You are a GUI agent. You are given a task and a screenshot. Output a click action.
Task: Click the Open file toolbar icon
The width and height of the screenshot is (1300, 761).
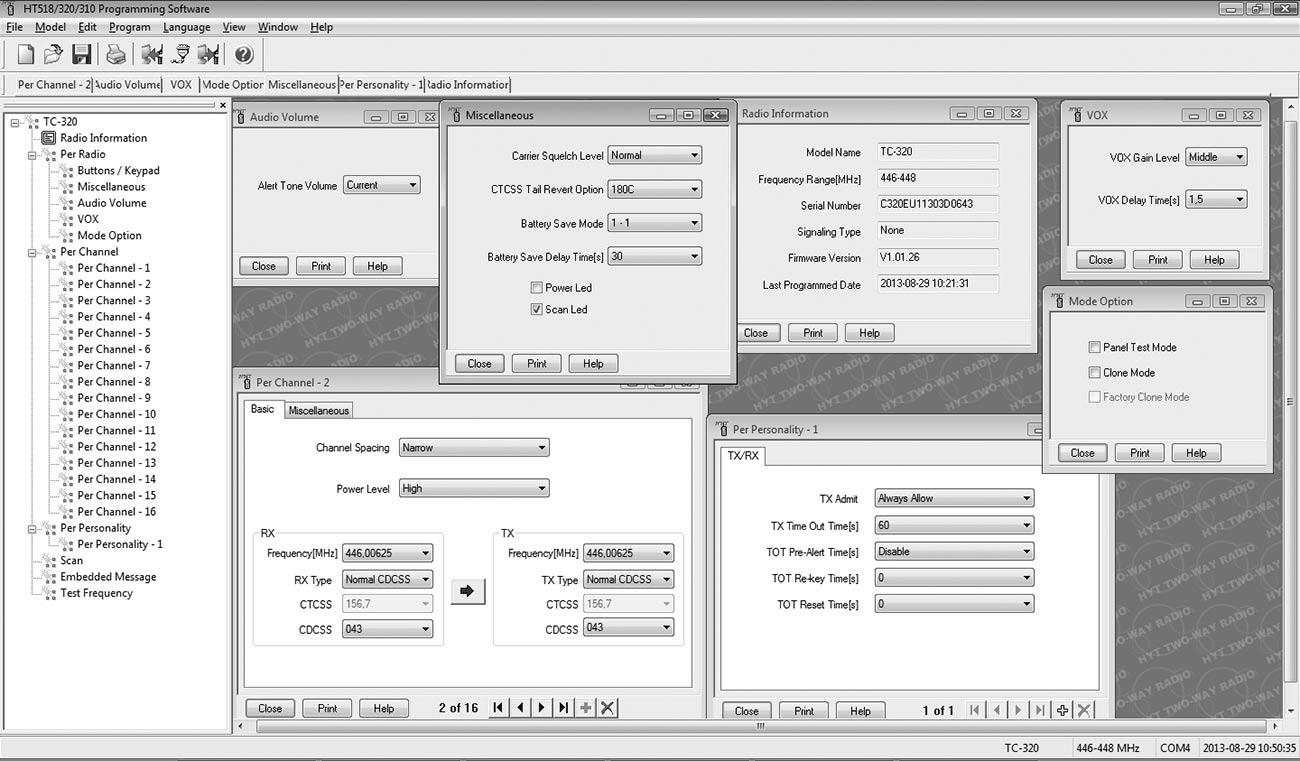click(x=53, y=55)
